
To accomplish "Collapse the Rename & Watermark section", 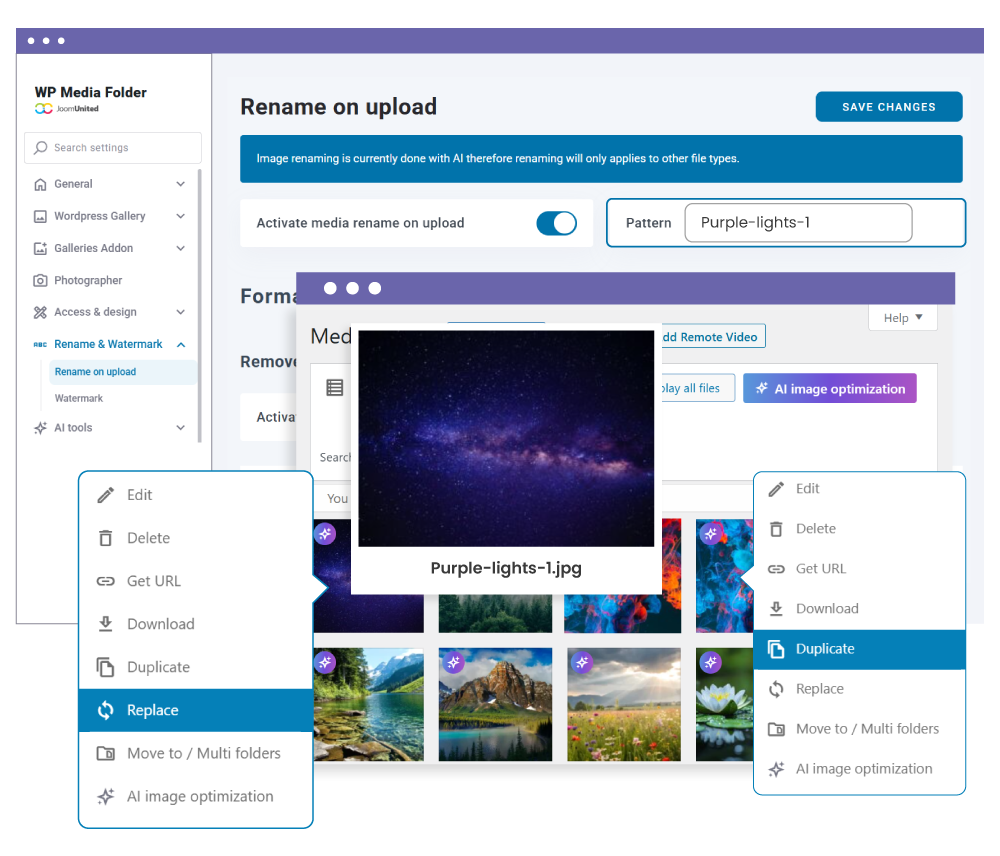I will pos(180,344).
